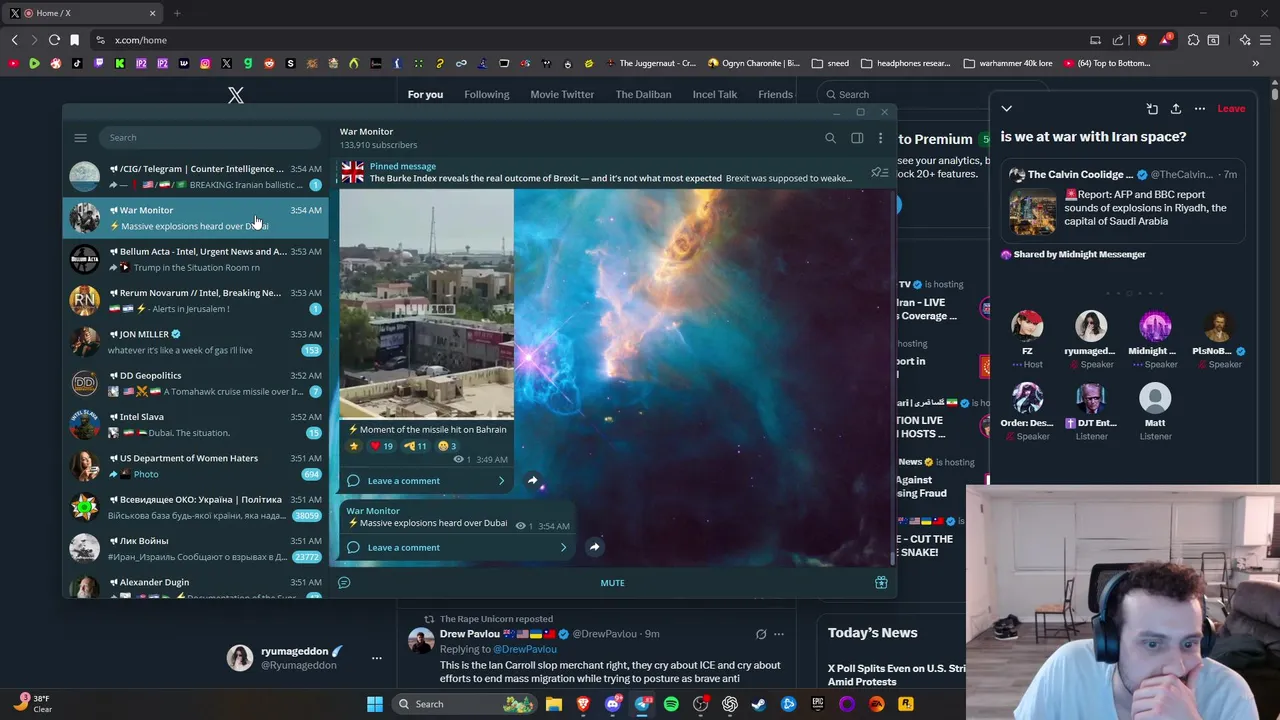Expand comments under Dubai explosions message

click(458, 547)
